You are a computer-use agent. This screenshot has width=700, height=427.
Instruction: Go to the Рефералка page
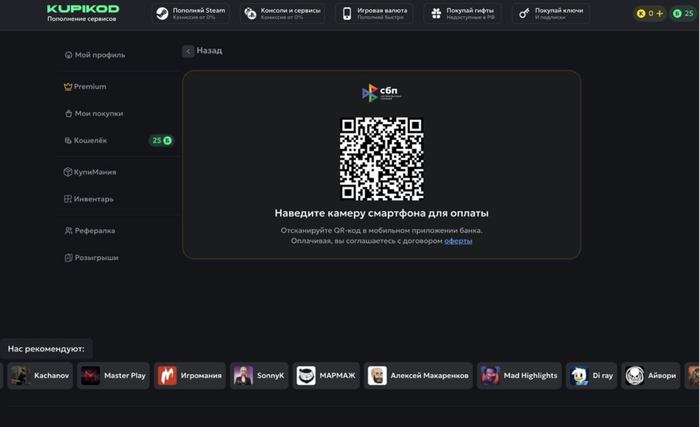94,231
